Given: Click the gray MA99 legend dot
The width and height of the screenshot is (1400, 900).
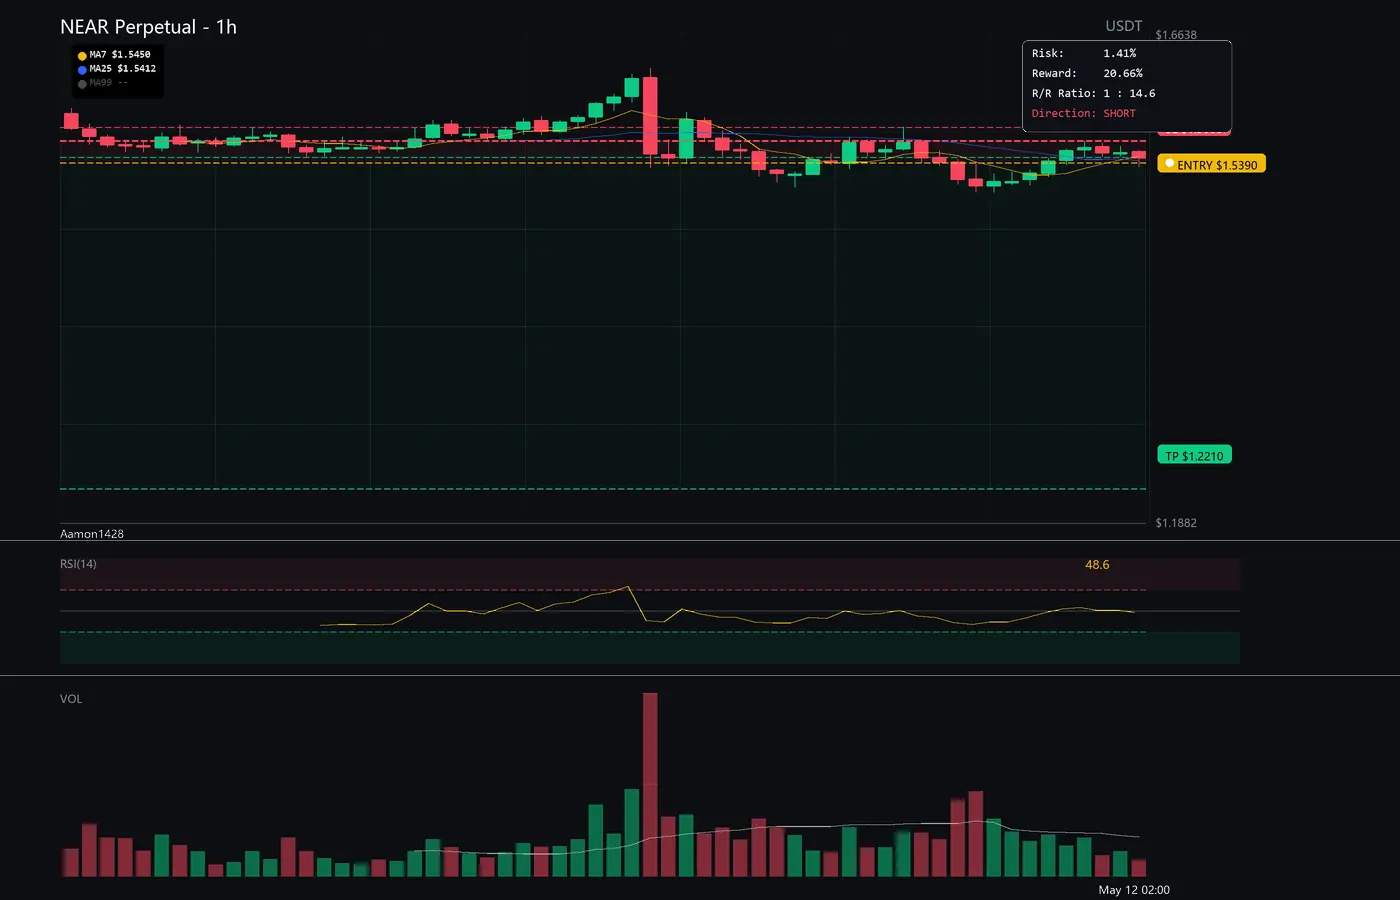Looking at the screenshot, I should click(82, 84).
